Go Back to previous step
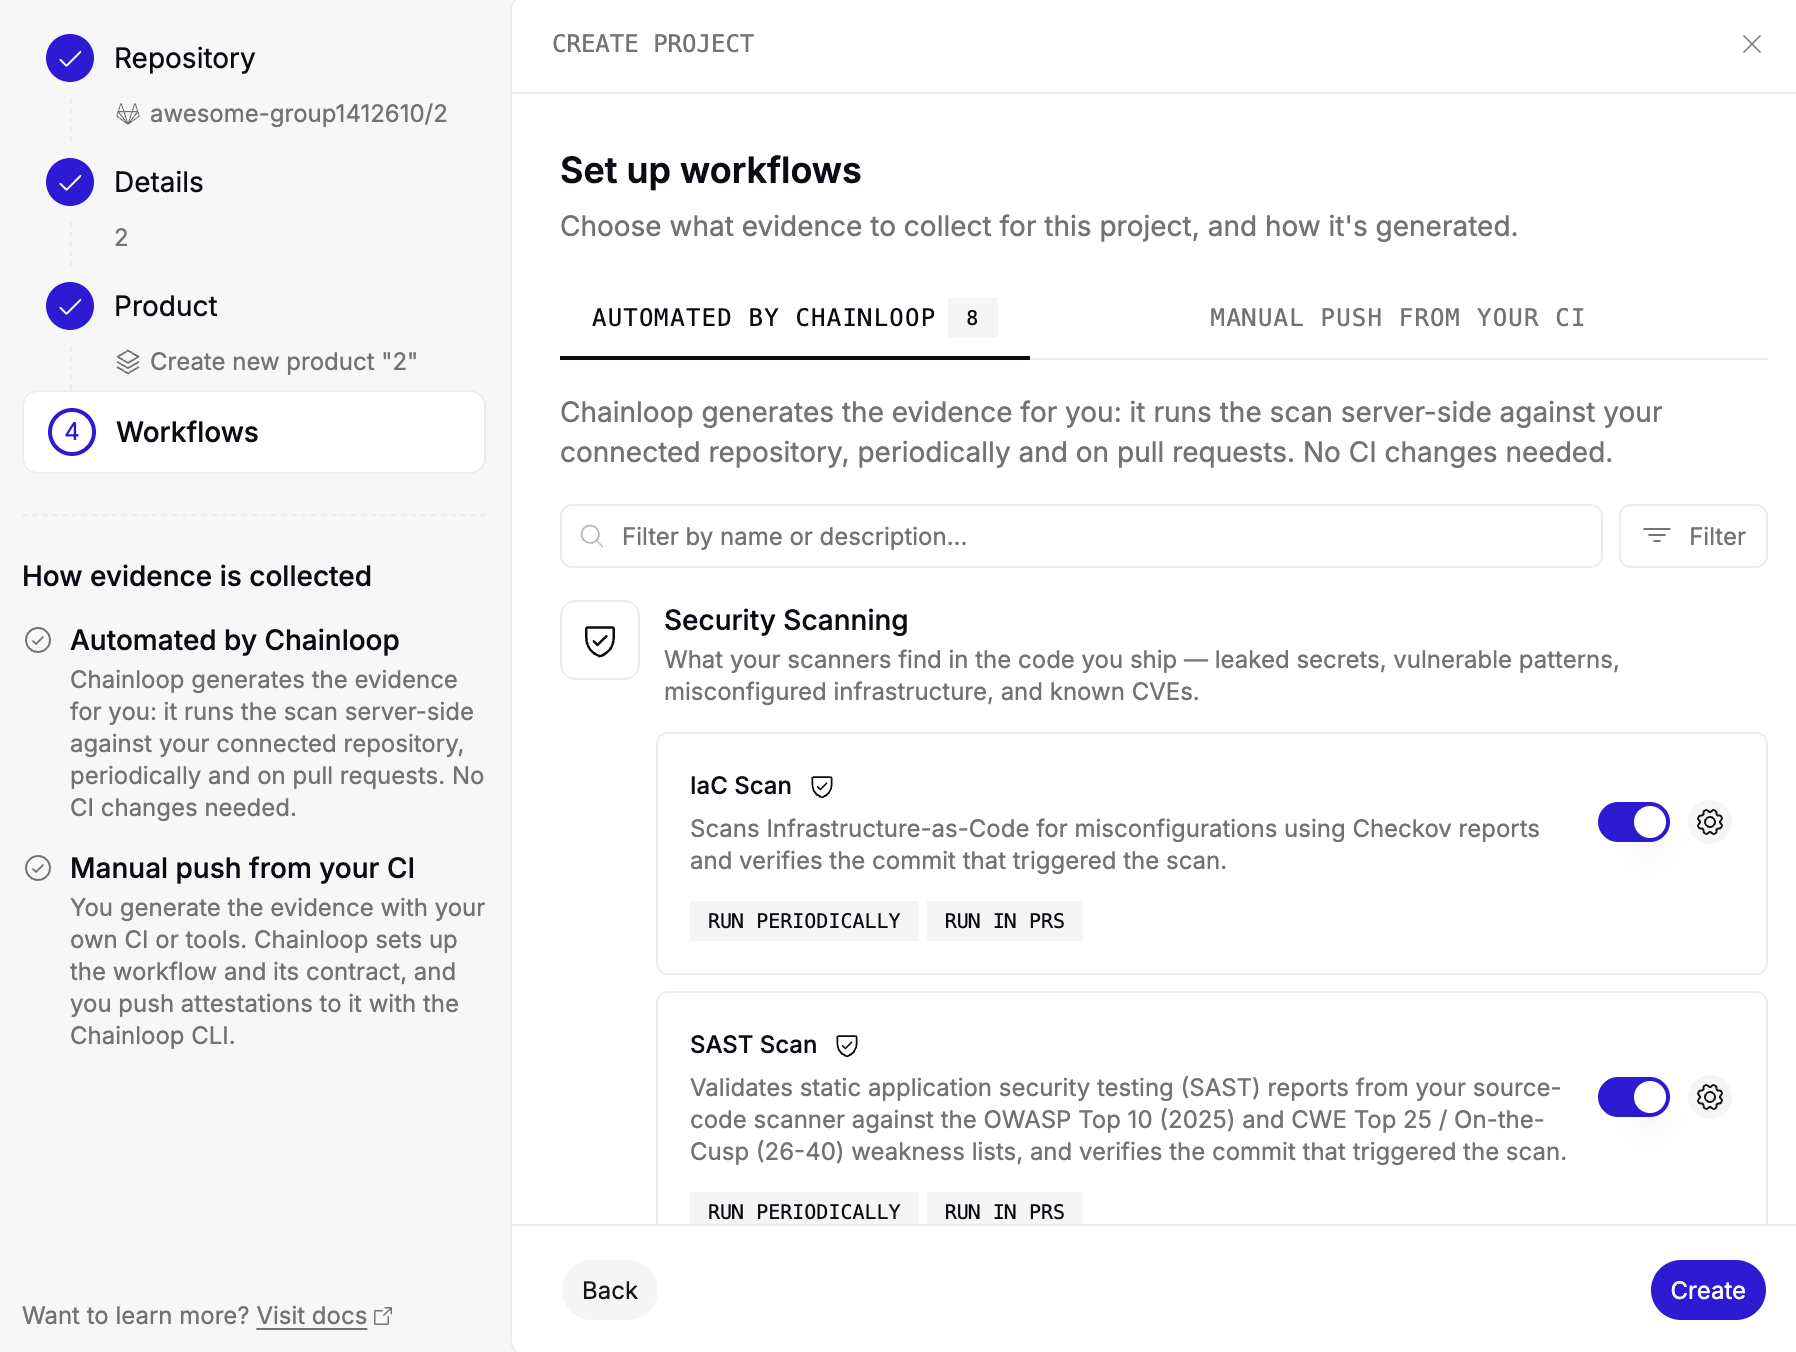 tap(610, 1290)
